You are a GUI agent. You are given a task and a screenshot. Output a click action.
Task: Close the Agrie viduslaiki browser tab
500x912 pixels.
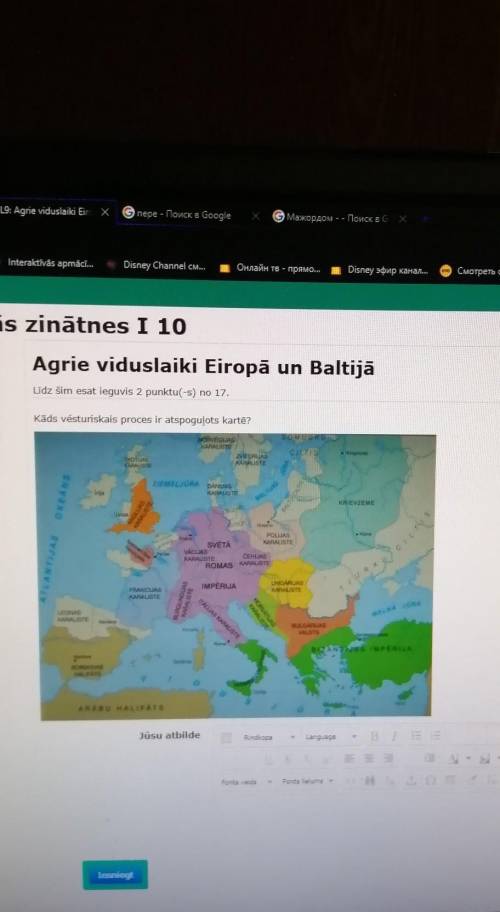[x=105, y=212]
